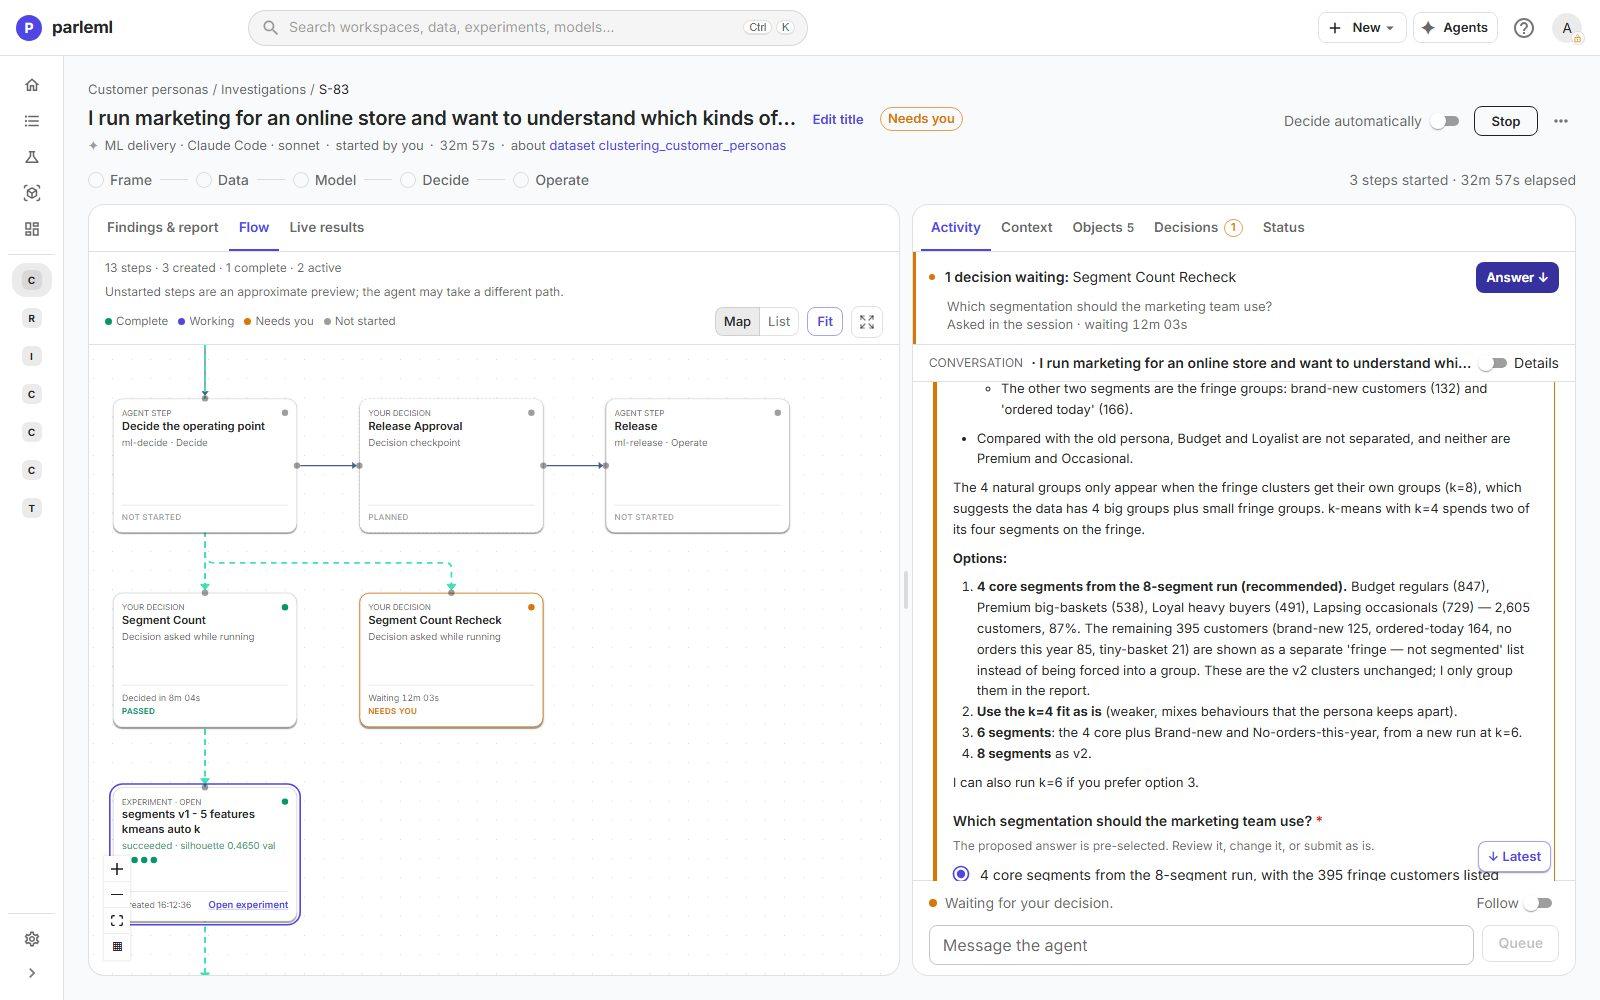Open the New dropdown

pos(1361,28)
